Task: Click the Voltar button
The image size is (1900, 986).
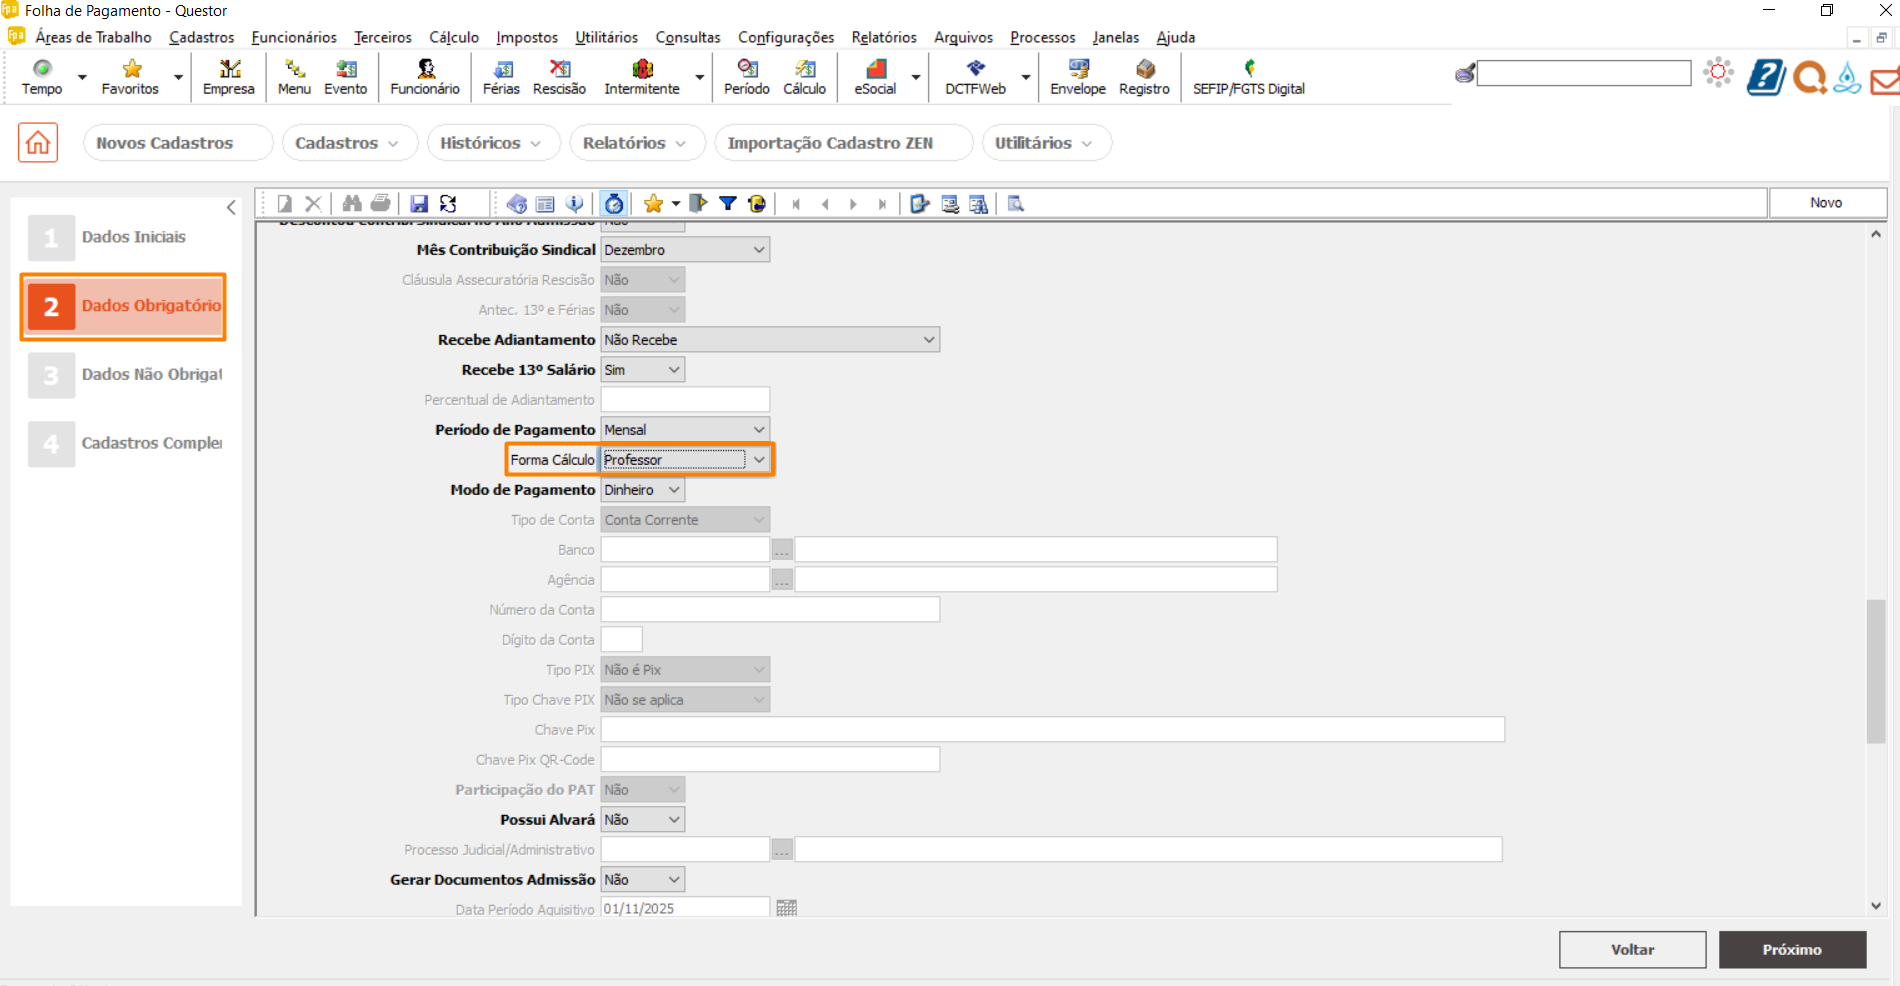Action: [x=1632, y=949]
